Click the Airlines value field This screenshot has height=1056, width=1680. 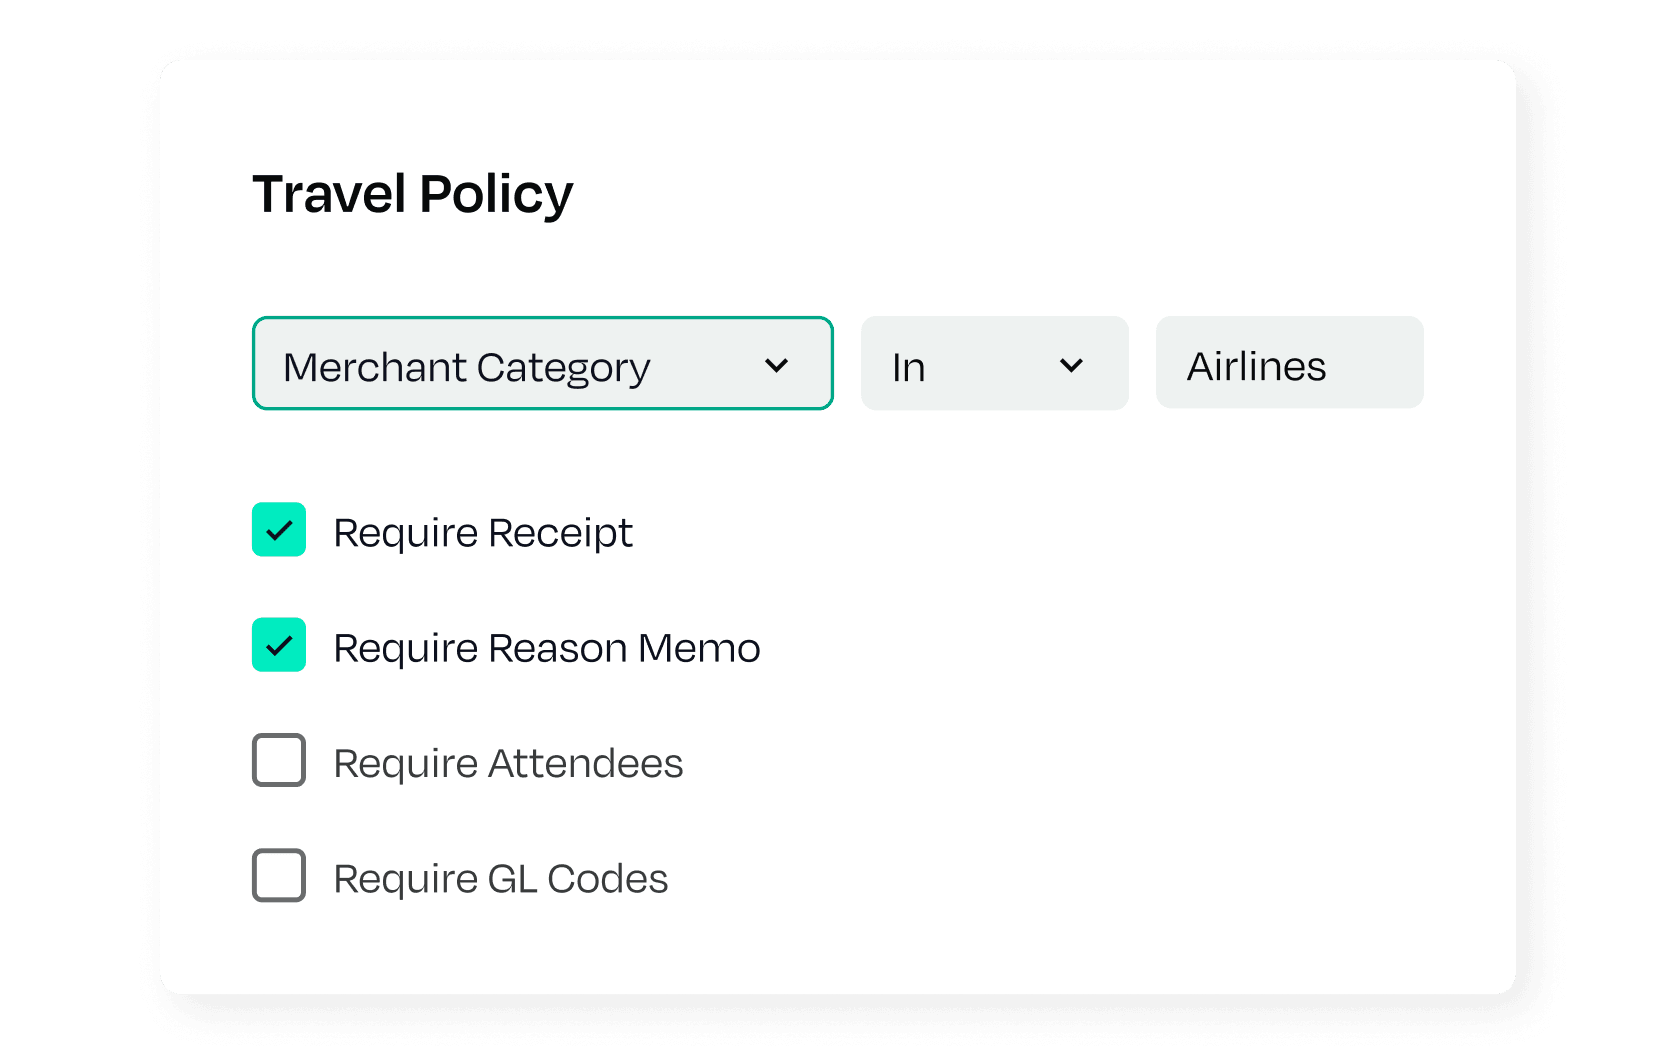[1289, 363]
